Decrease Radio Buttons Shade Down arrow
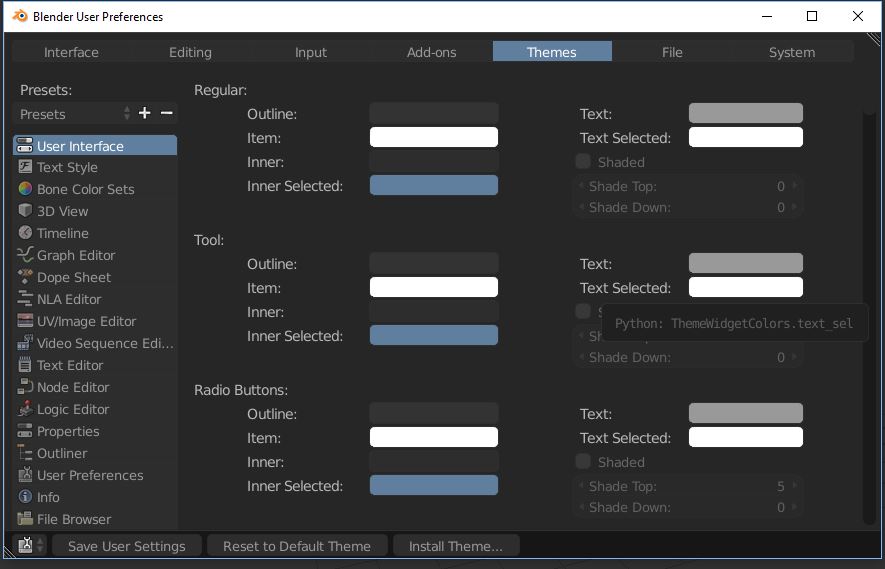 point(581,507)
